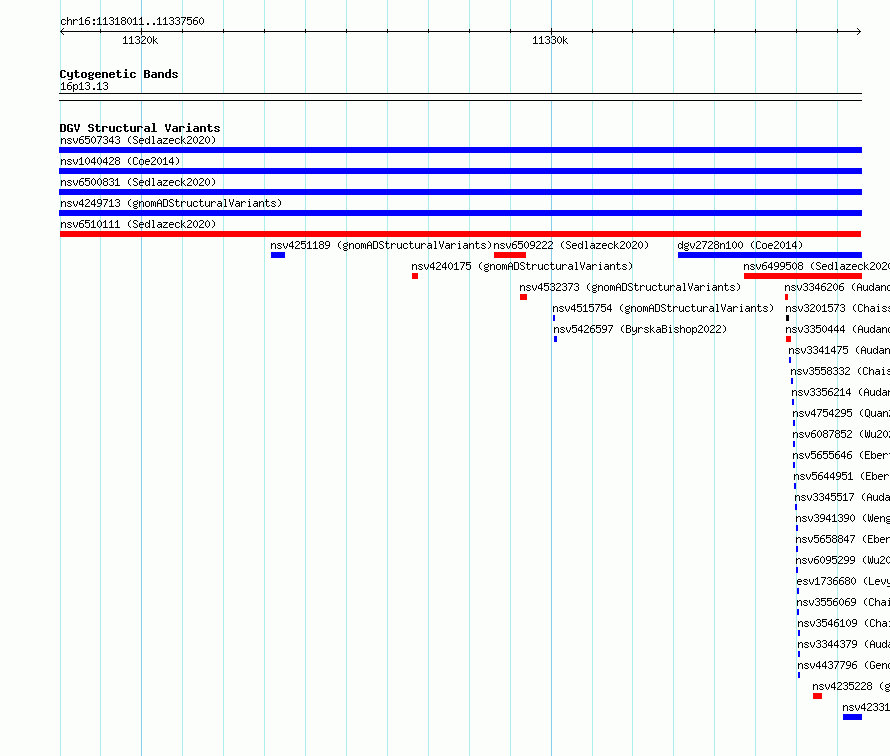
Task: Click the nsv6087852 variant label
Action: tap(841, 434)
